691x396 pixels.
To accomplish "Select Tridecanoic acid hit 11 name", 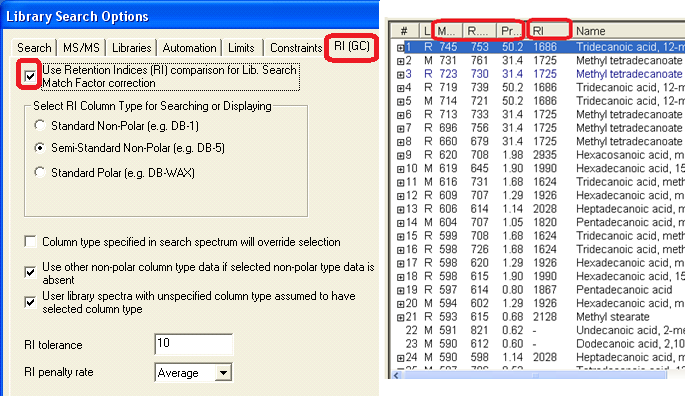I will [630, 182].
